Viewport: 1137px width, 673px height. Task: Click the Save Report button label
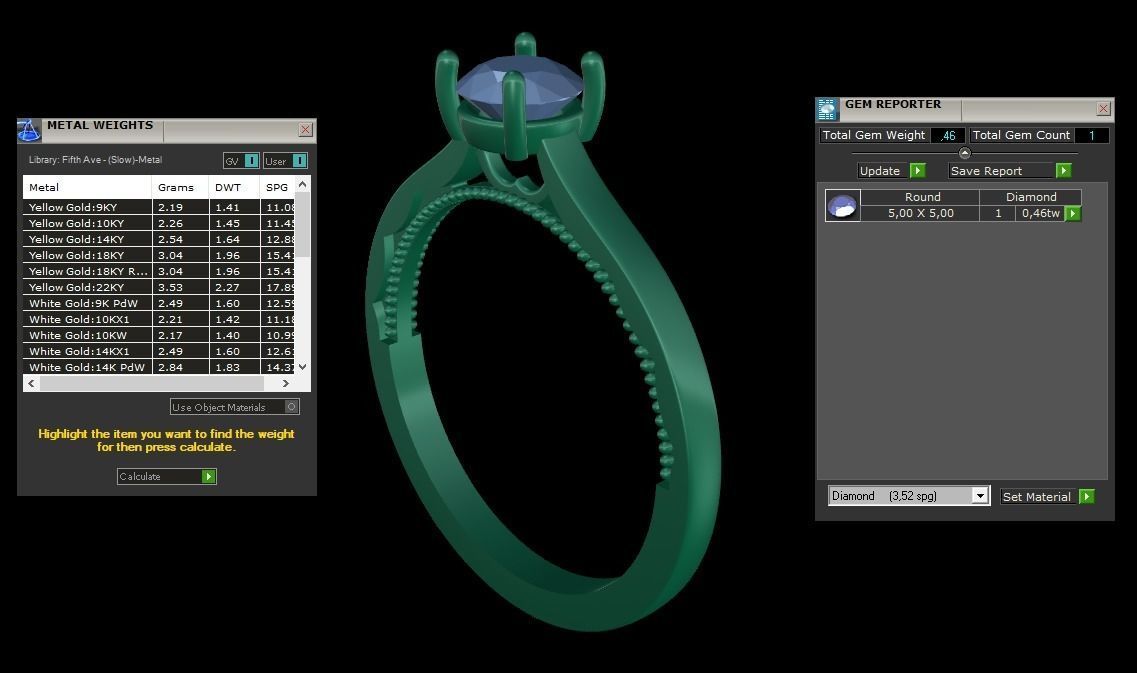tap(986, 170)
